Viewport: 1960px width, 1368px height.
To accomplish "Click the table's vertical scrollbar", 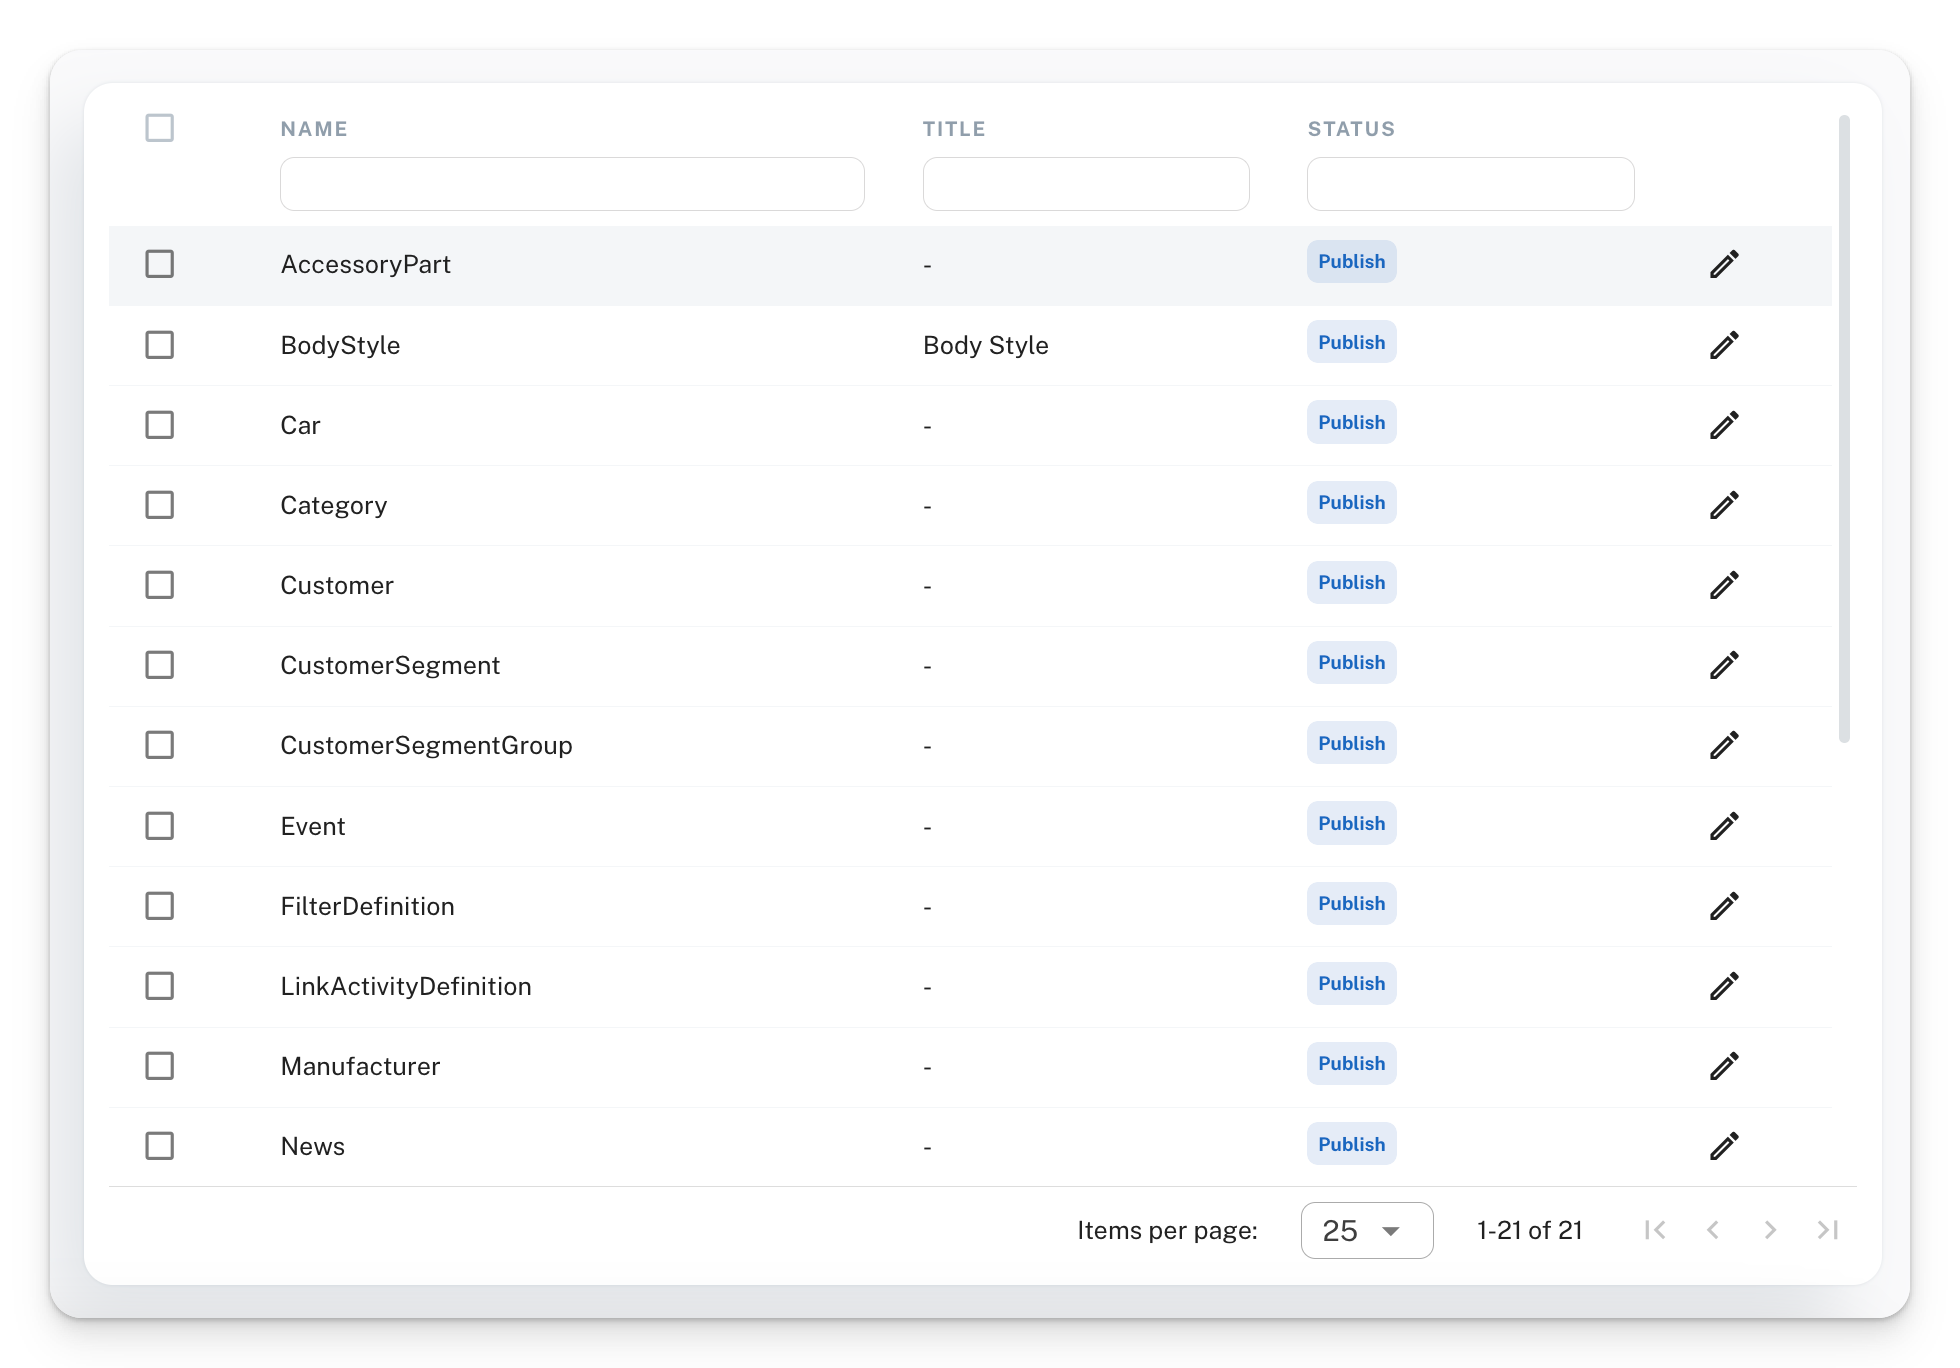I will point(1844,430).
